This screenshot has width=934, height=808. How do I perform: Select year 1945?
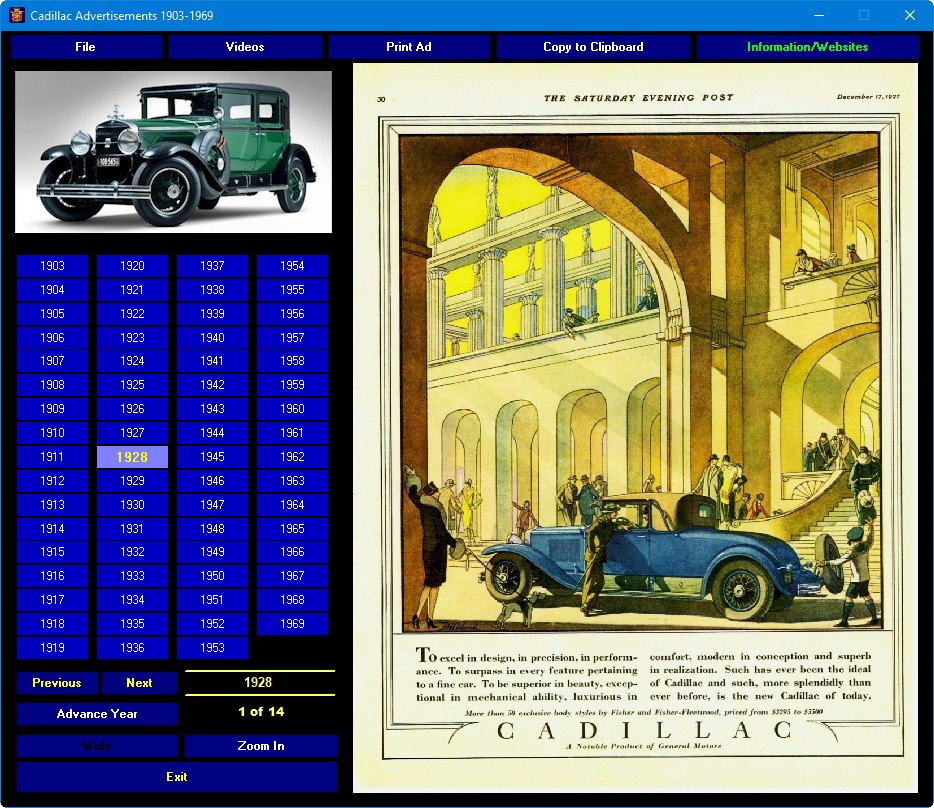point(212,457)
